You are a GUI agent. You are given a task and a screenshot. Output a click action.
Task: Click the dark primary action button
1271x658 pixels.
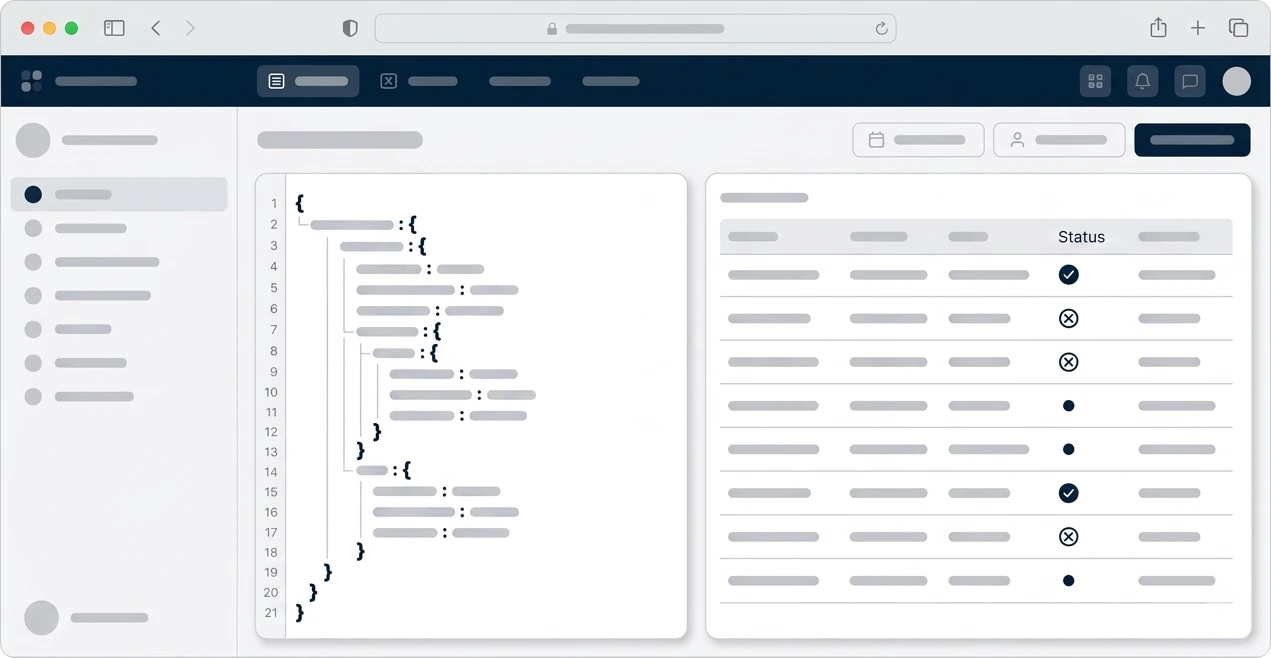point(1192,140)
